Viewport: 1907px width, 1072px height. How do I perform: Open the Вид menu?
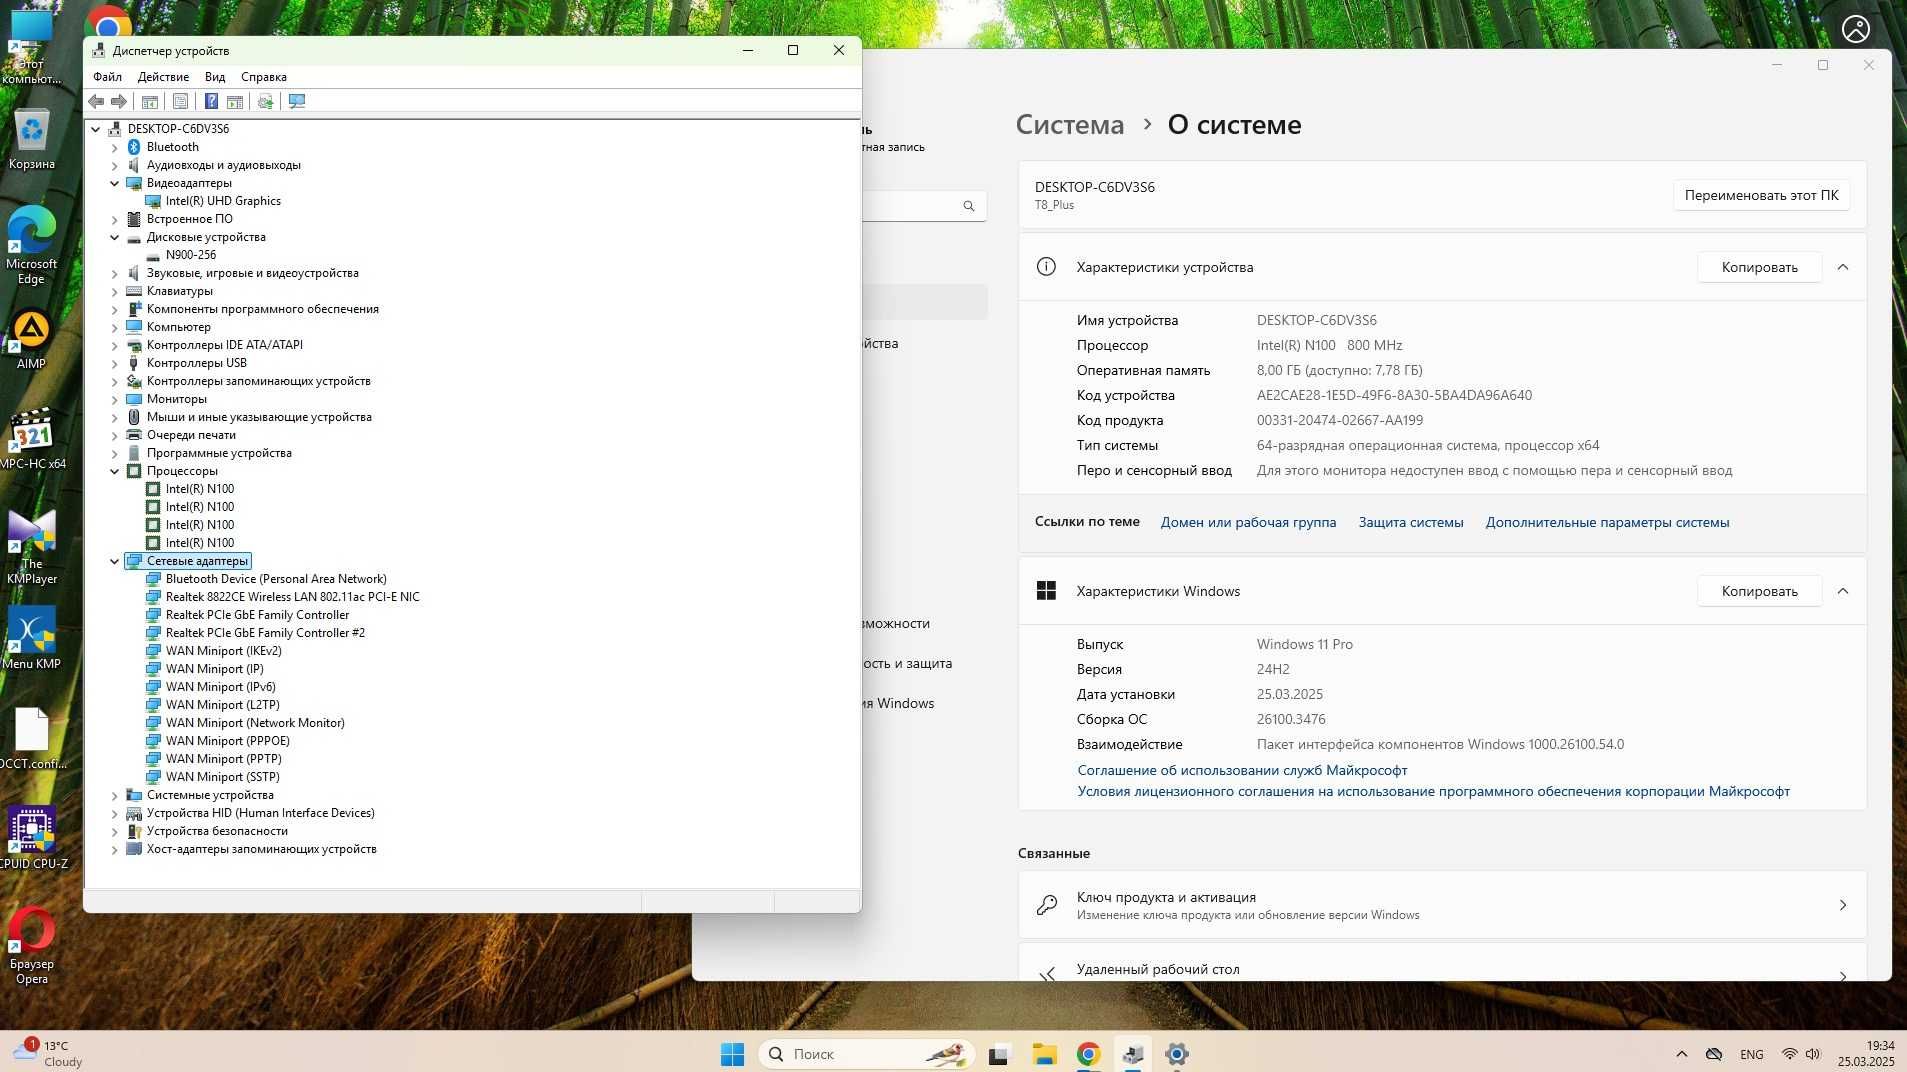[215, 77]
